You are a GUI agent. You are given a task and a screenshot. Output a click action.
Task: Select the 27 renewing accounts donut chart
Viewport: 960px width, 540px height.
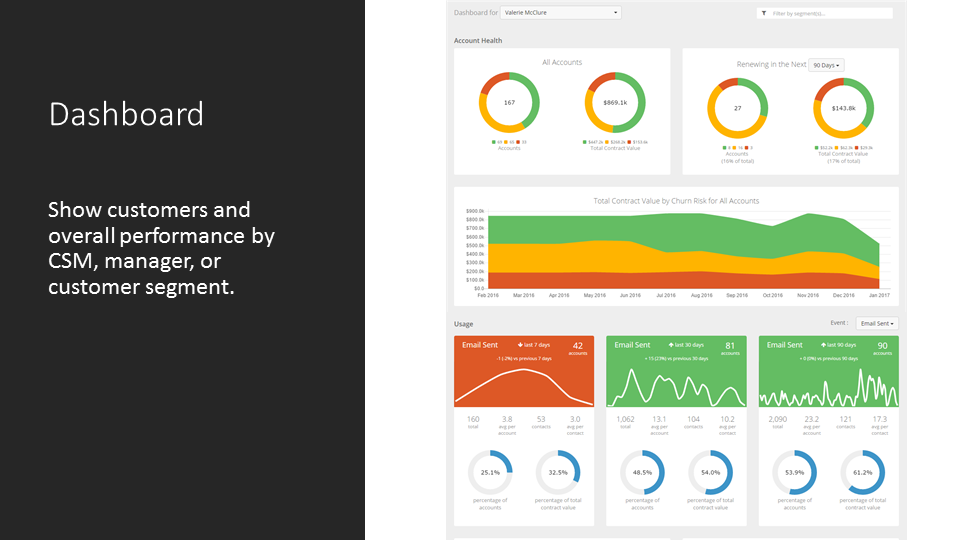click(737, 108)
